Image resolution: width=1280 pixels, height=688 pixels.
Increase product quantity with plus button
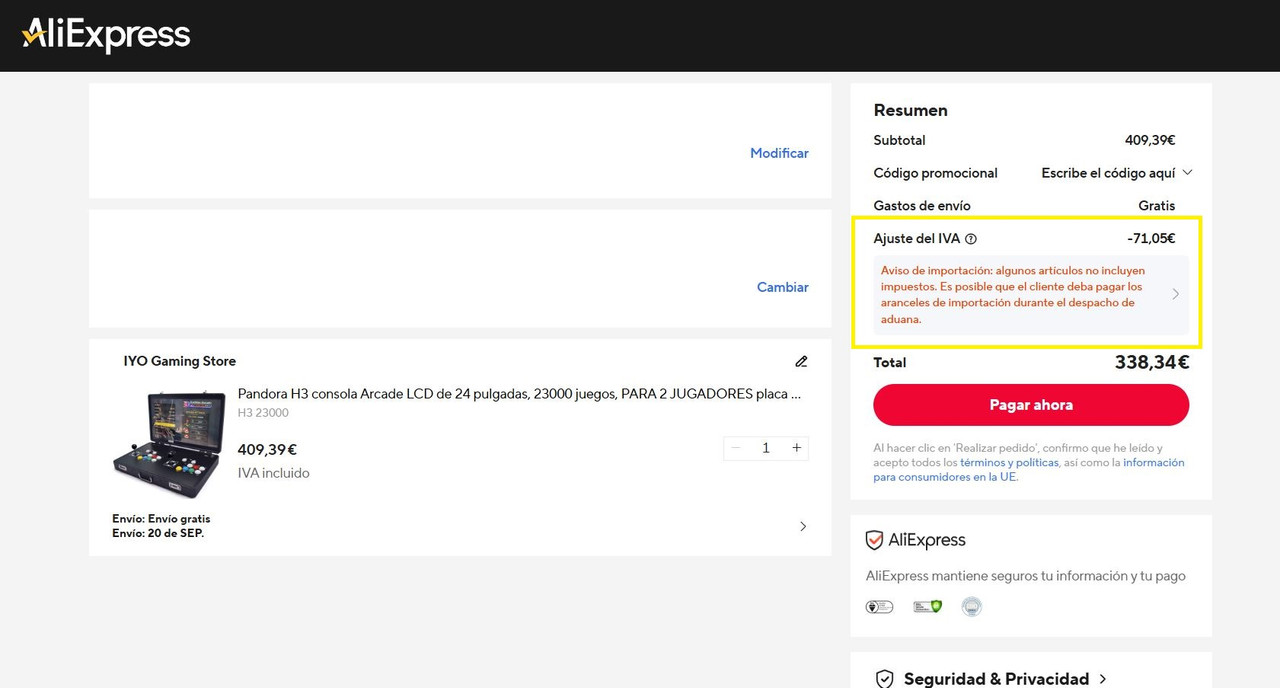pos(797,448)
